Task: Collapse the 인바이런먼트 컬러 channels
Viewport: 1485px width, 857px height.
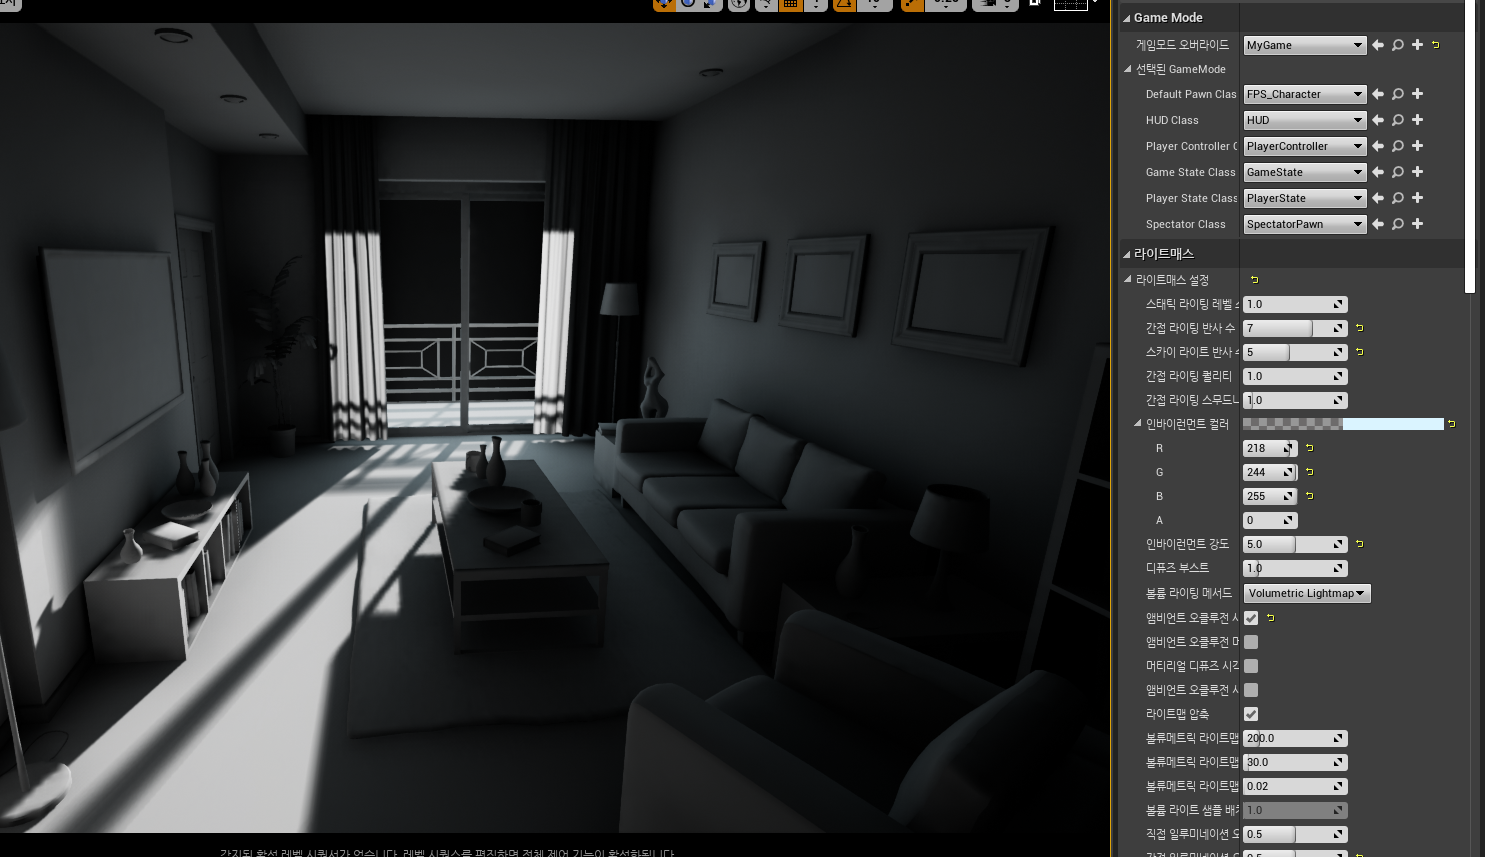Action: pyautogui.click(x=1138, y=424)
